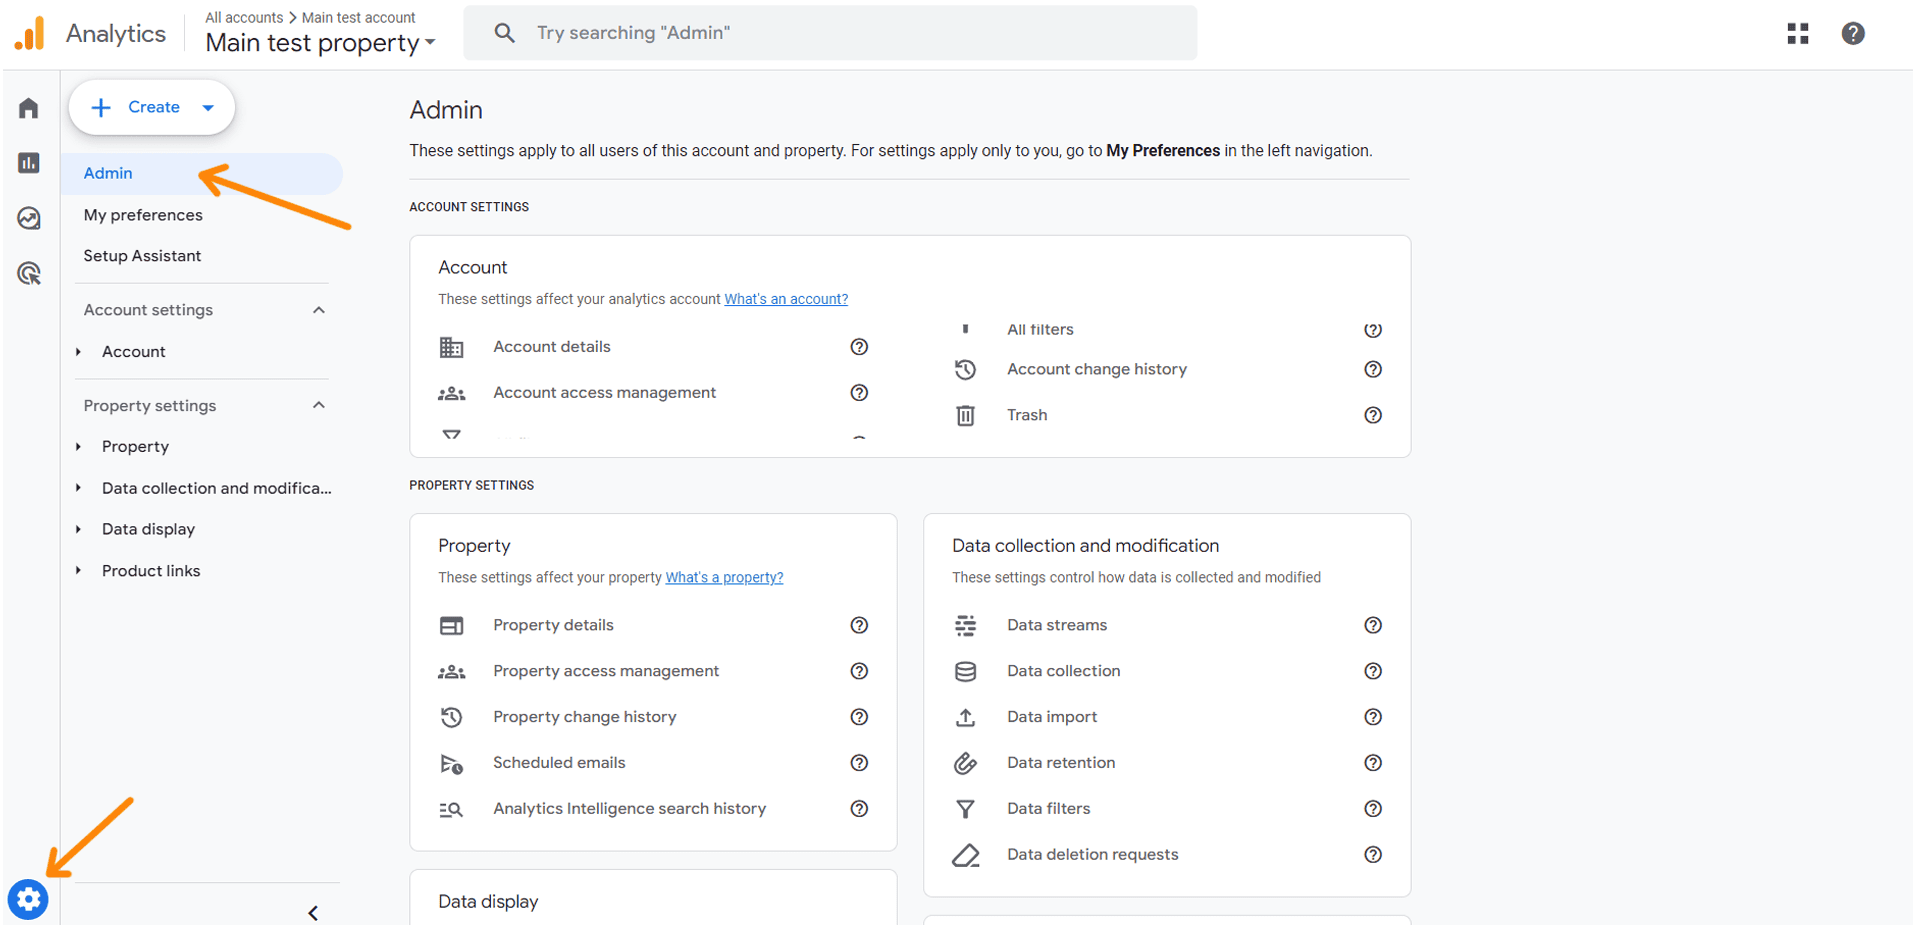Collapse the side navigation panel chevron

313,913
